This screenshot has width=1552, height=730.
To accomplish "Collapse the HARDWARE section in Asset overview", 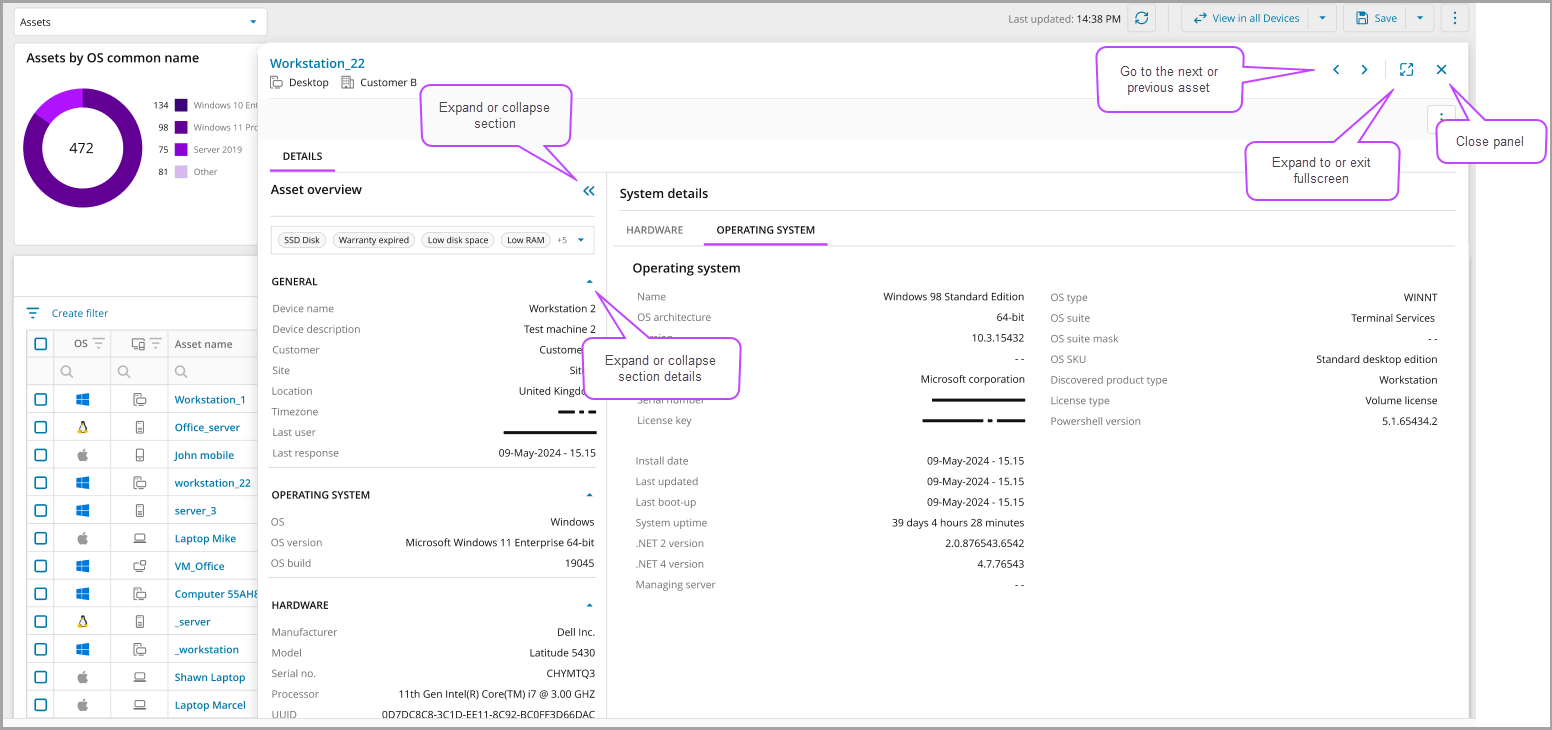I will point(589,605).
